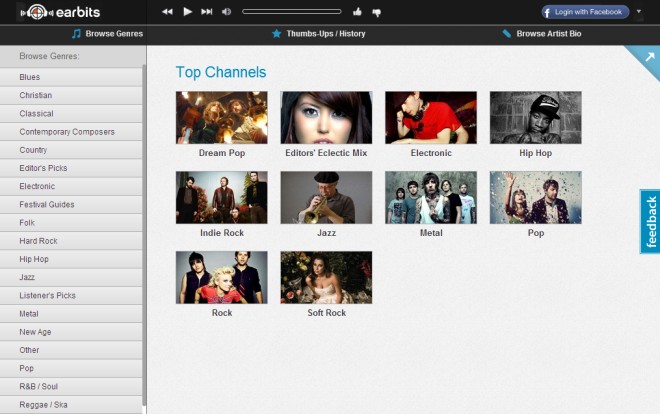Select Christian genre in sidebar
This screenshot has width=660, height=414.
[x=71, y=95]
